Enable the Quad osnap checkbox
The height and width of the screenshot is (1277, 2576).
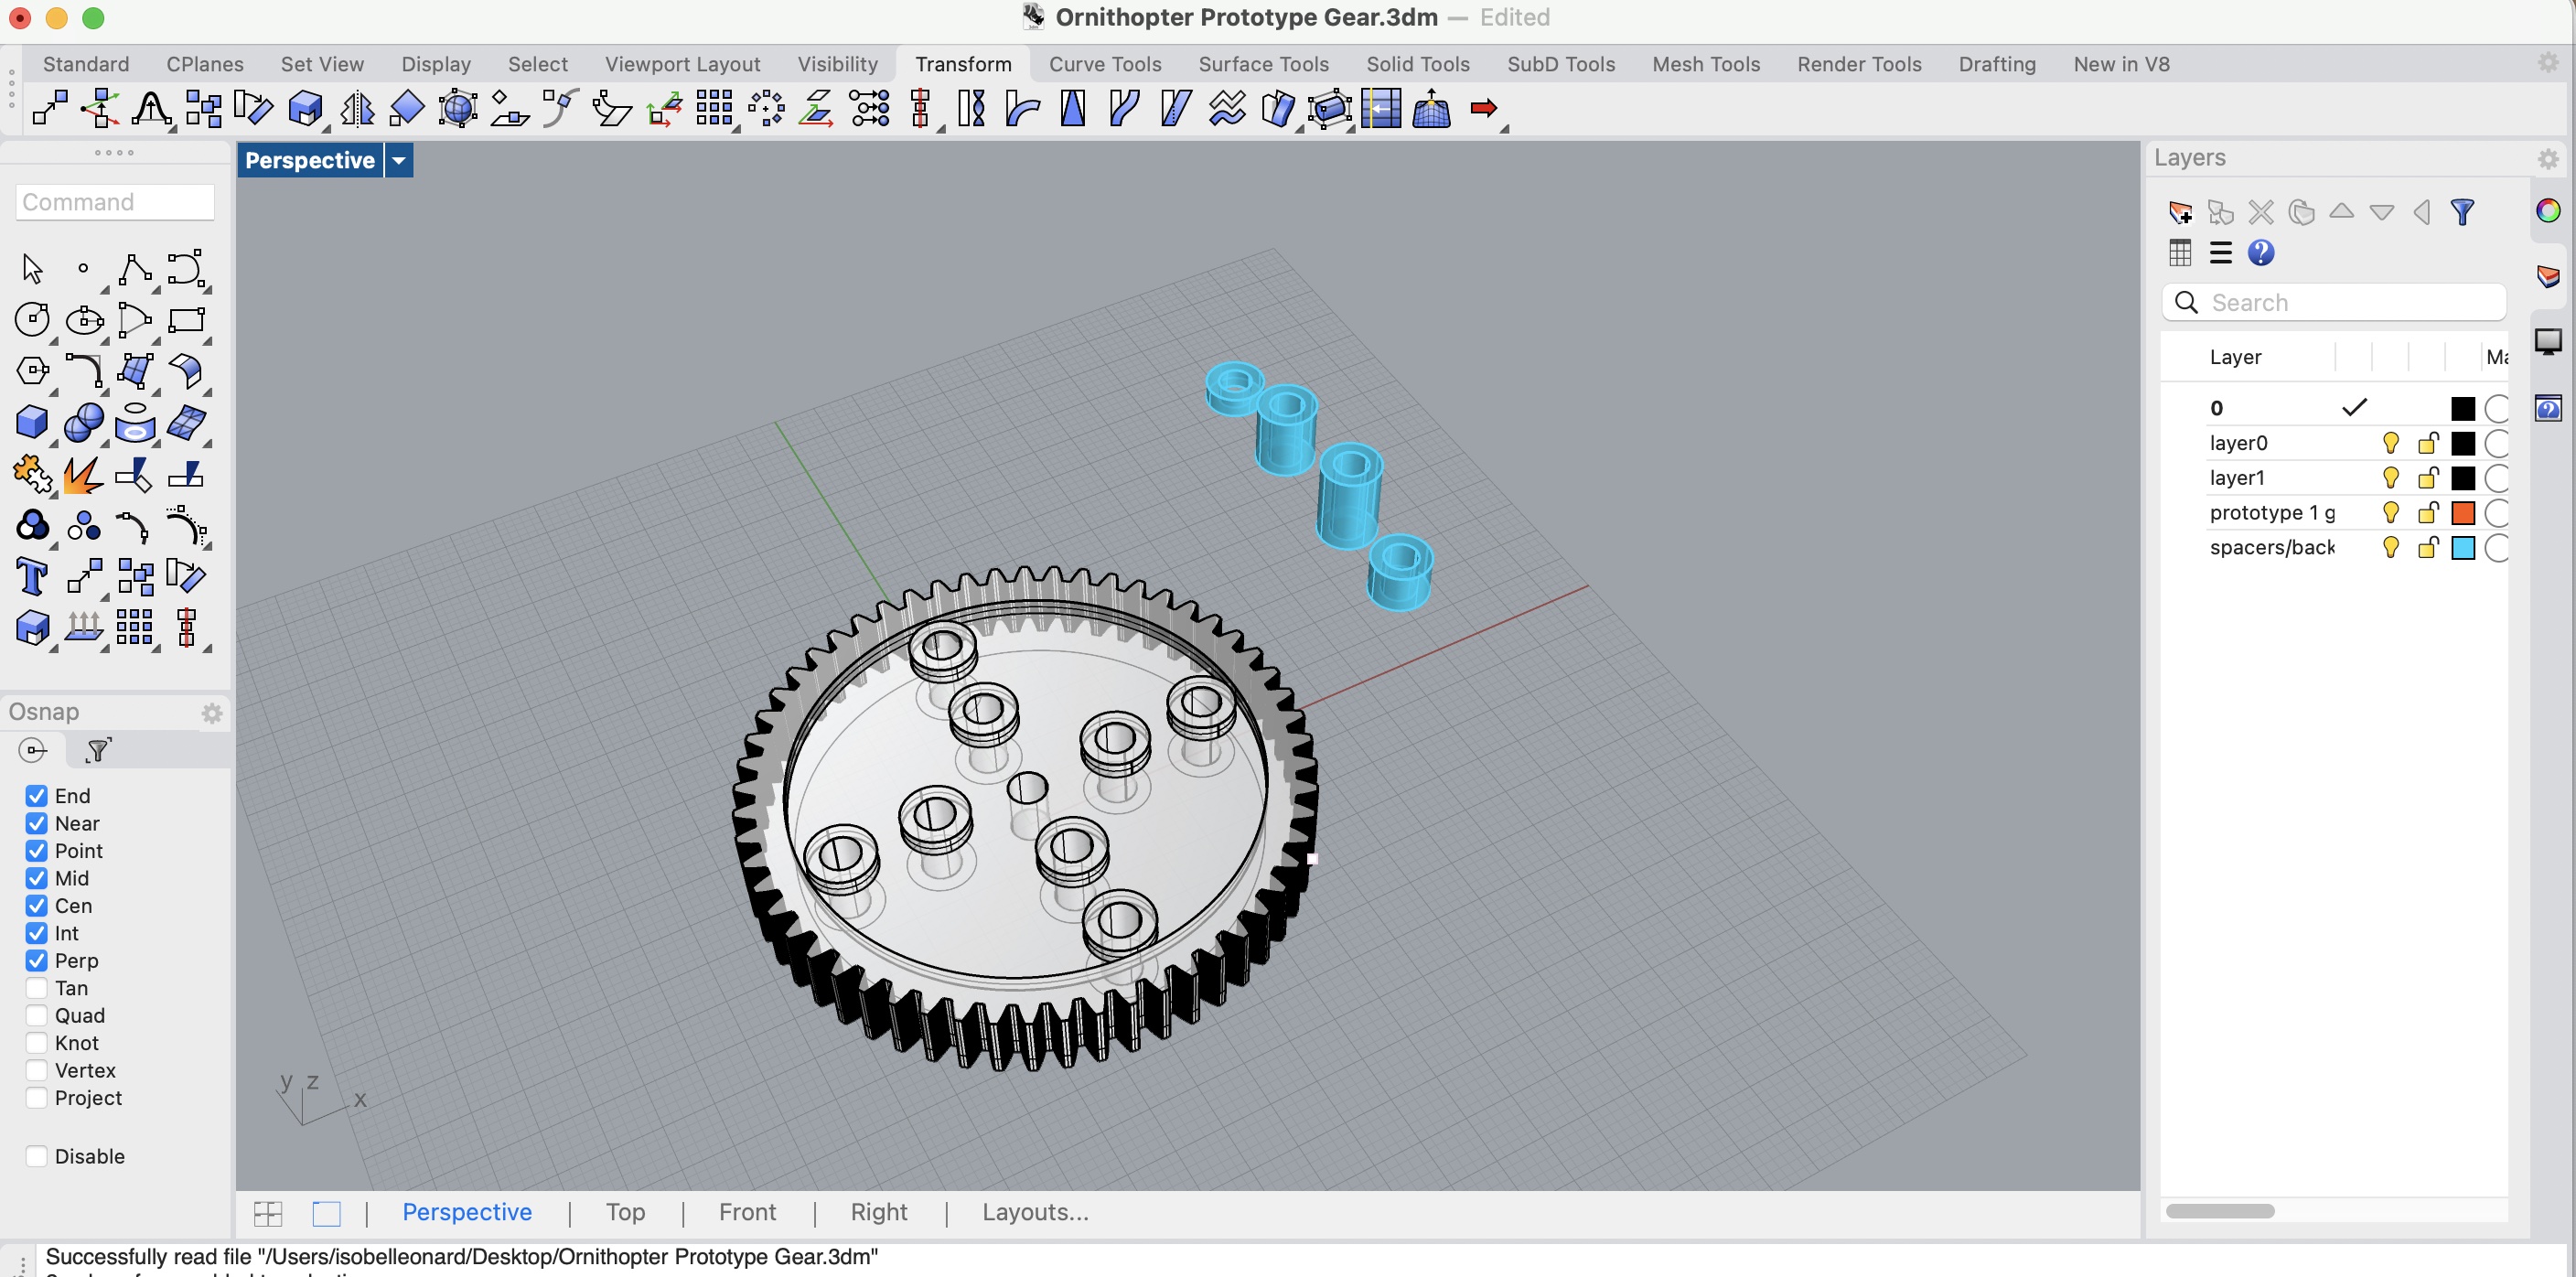tap(37, 1015)
